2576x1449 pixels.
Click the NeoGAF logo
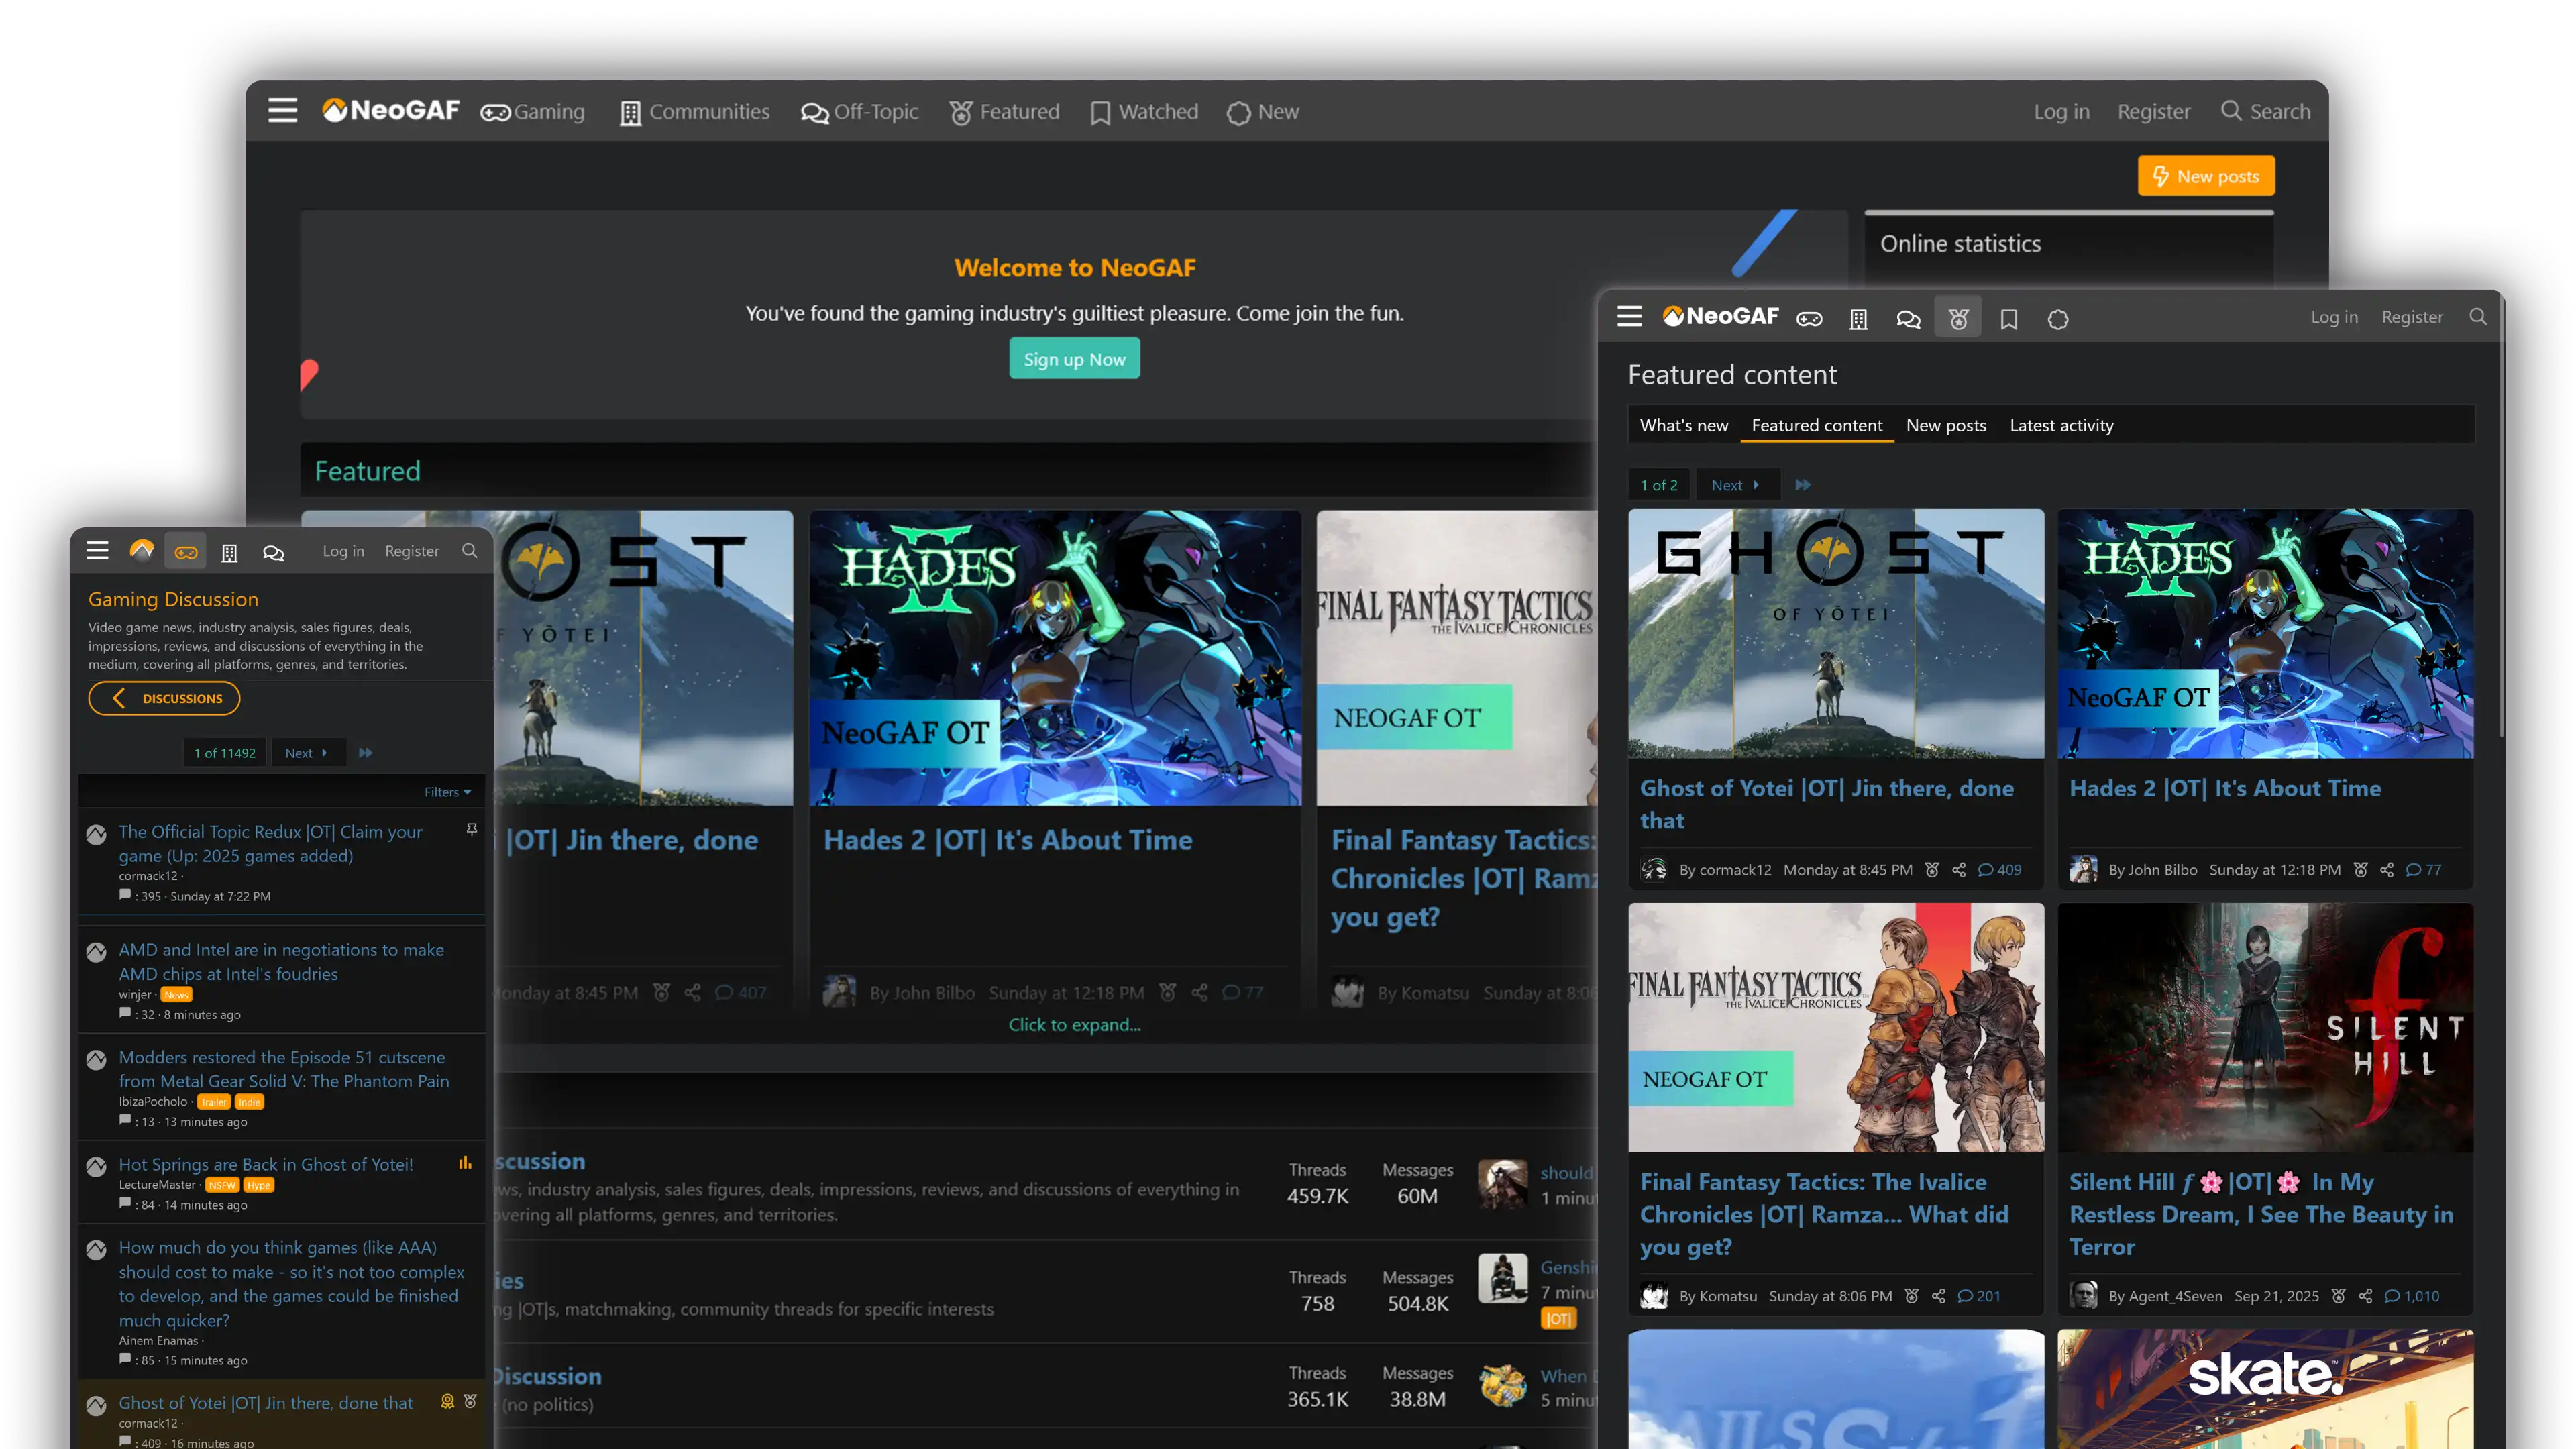(389, 110)
